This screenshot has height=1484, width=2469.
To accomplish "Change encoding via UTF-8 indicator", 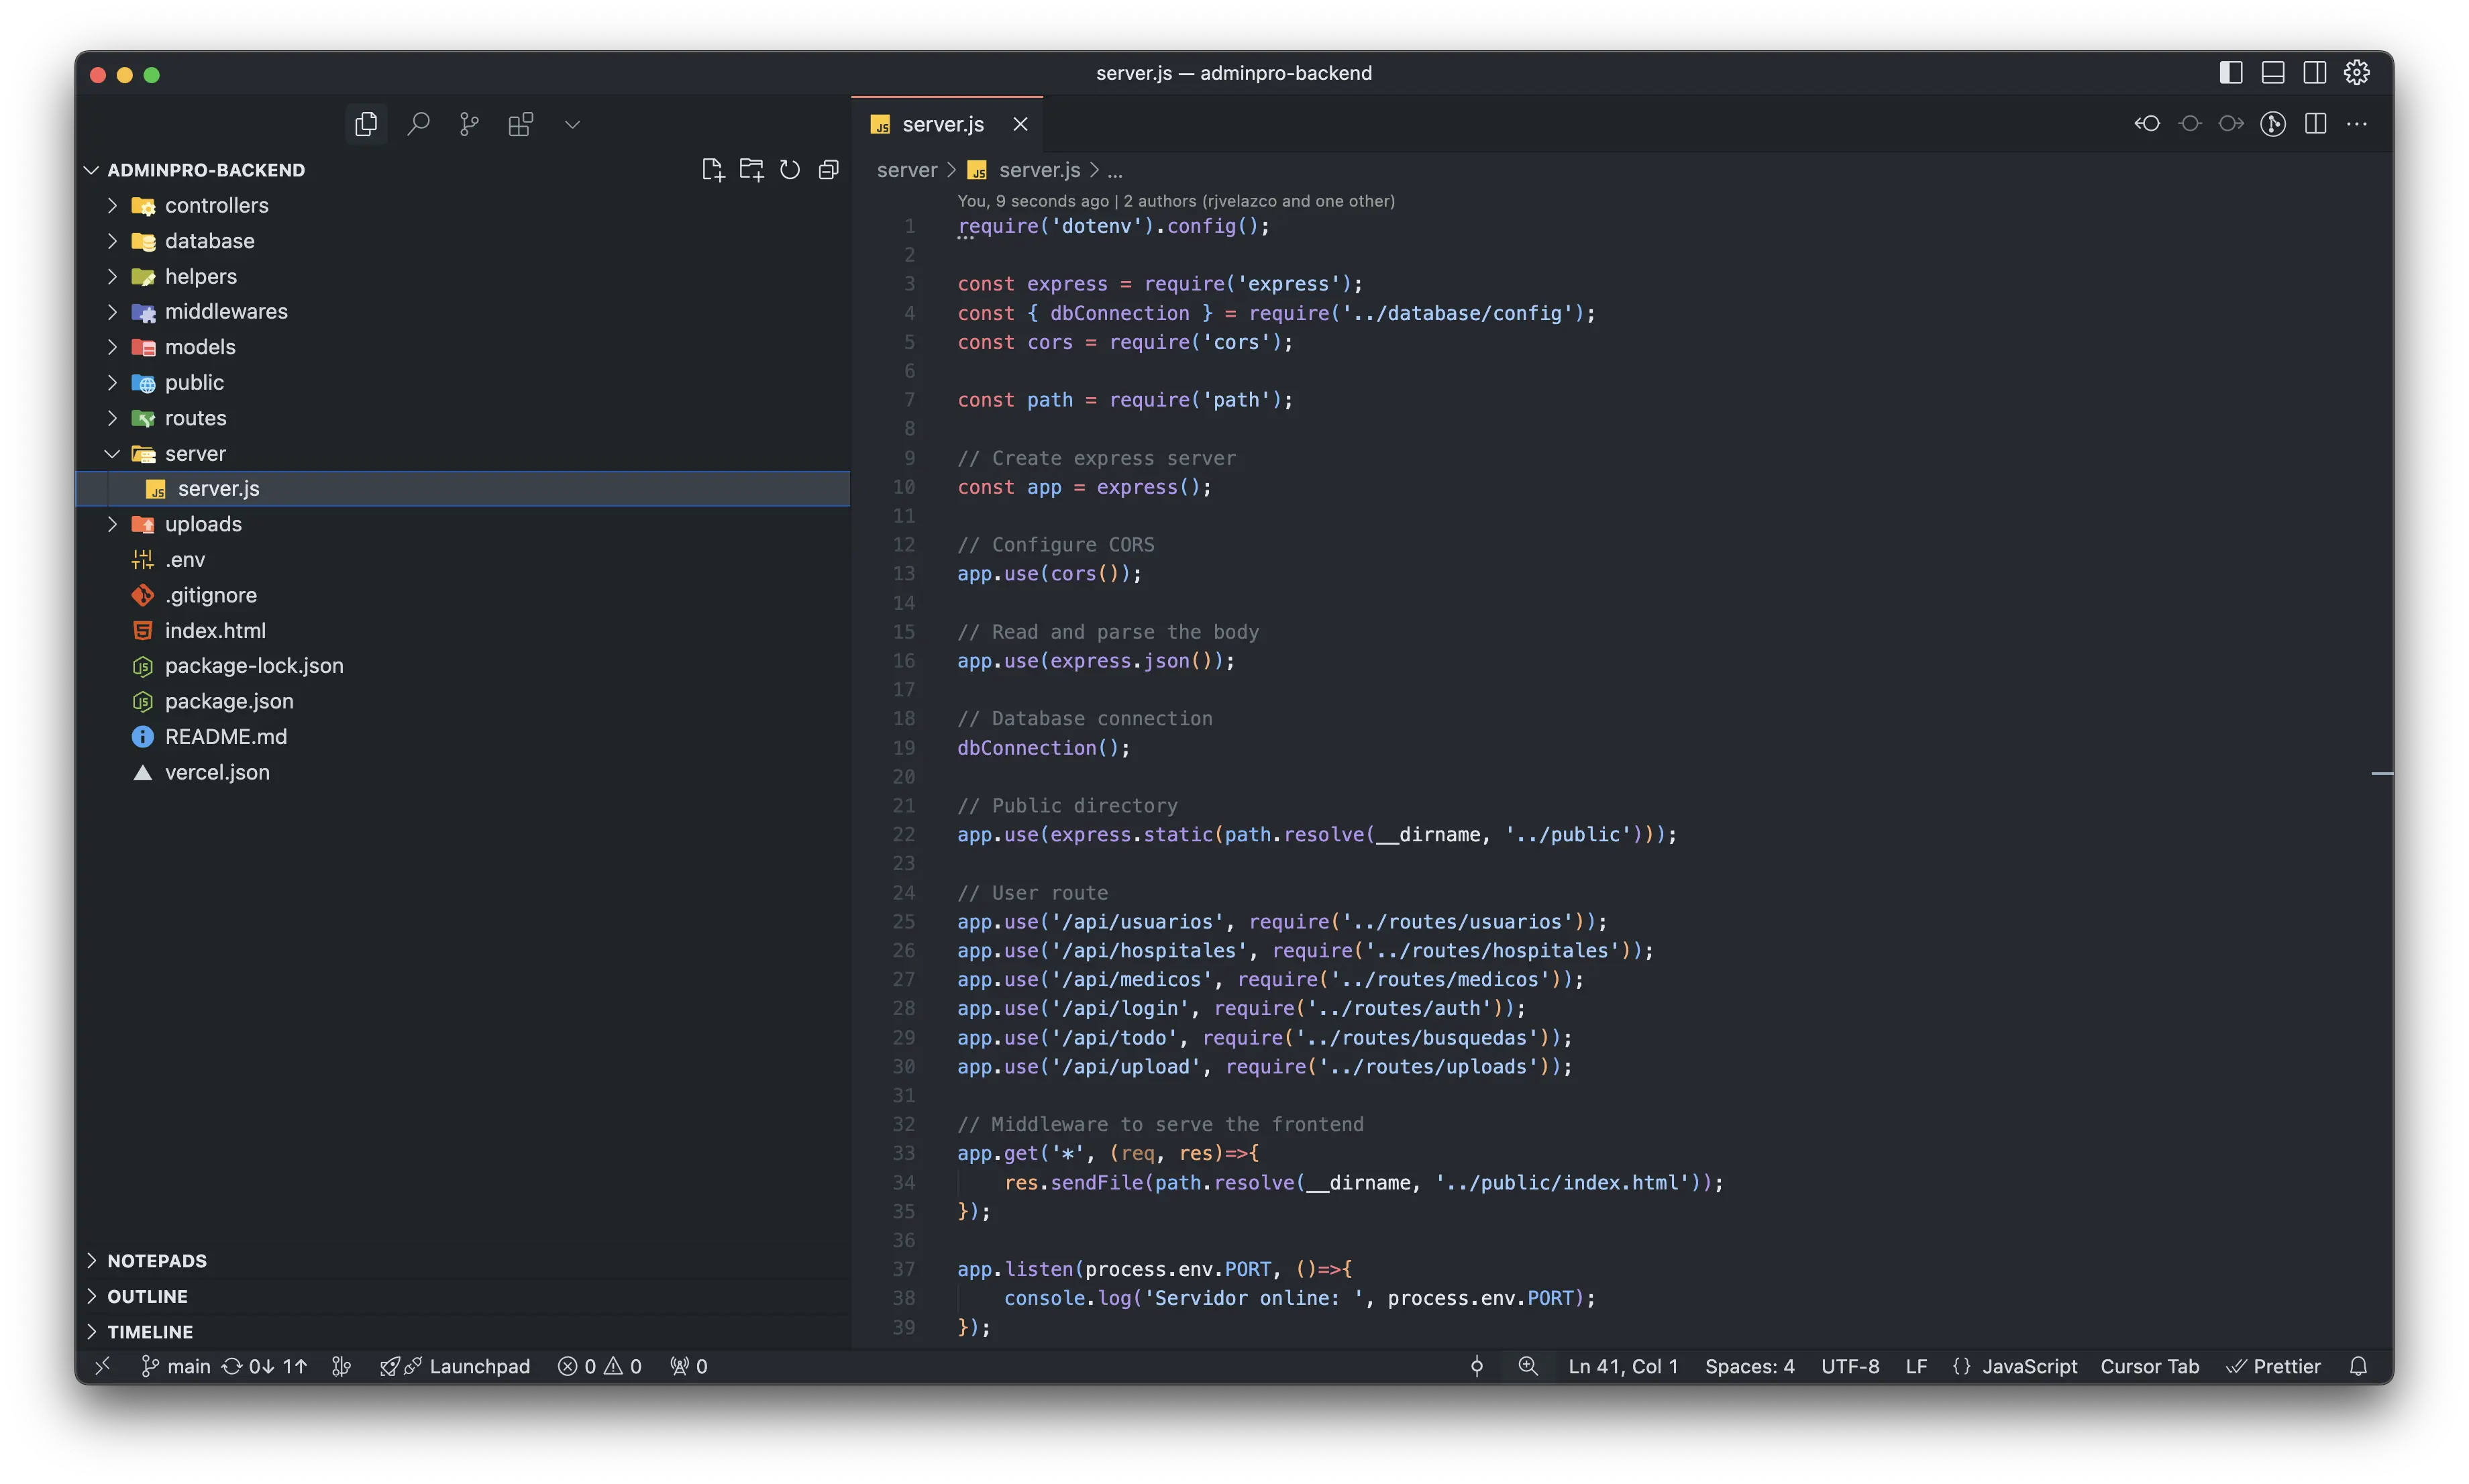I will pos(1849,1366).
